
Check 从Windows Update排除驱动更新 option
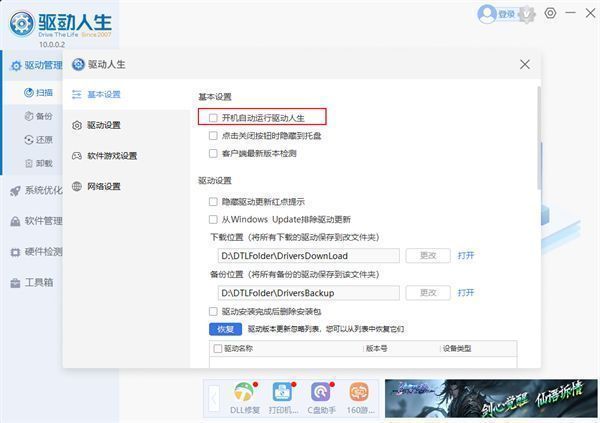(x=213, y=219)
